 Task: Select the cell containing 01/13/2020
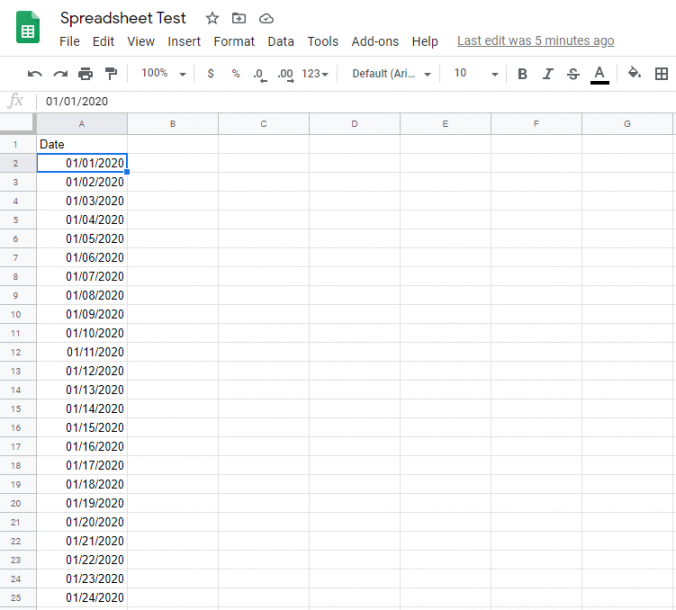82,390
